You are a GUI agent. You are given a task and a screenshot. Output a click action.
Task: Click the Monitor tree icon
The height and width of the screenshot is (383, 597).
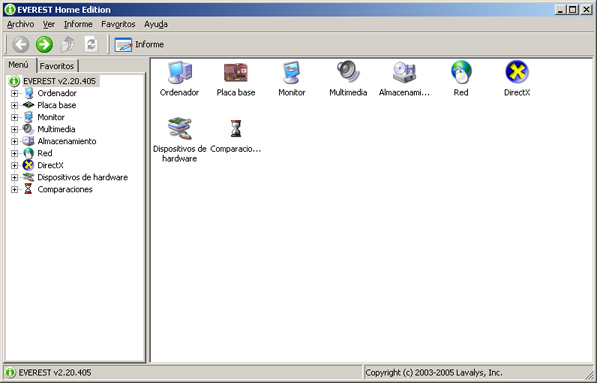(x=29, y=117)
